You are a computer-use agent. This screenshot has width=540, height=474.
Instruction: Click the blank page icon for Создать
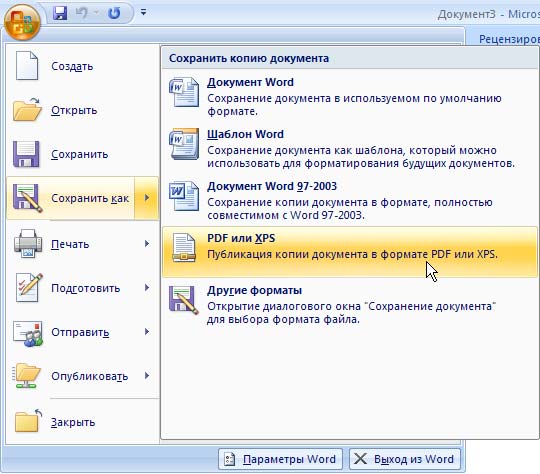tap(27, 65)
